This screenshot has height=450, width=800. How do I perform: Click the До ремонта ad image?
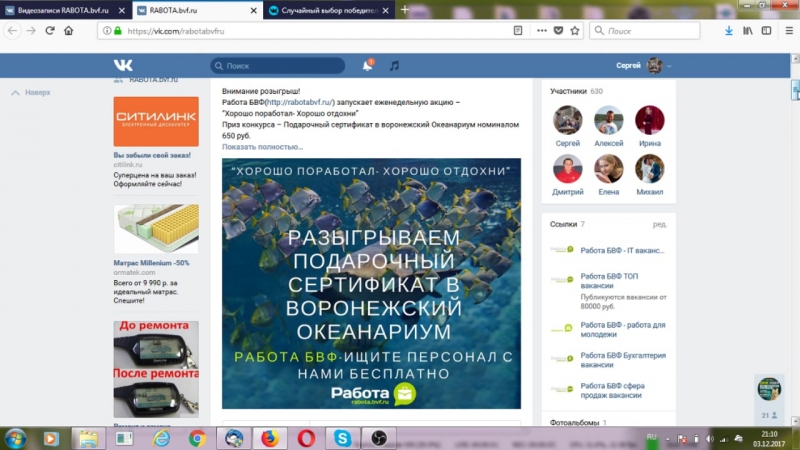(156, 369)
